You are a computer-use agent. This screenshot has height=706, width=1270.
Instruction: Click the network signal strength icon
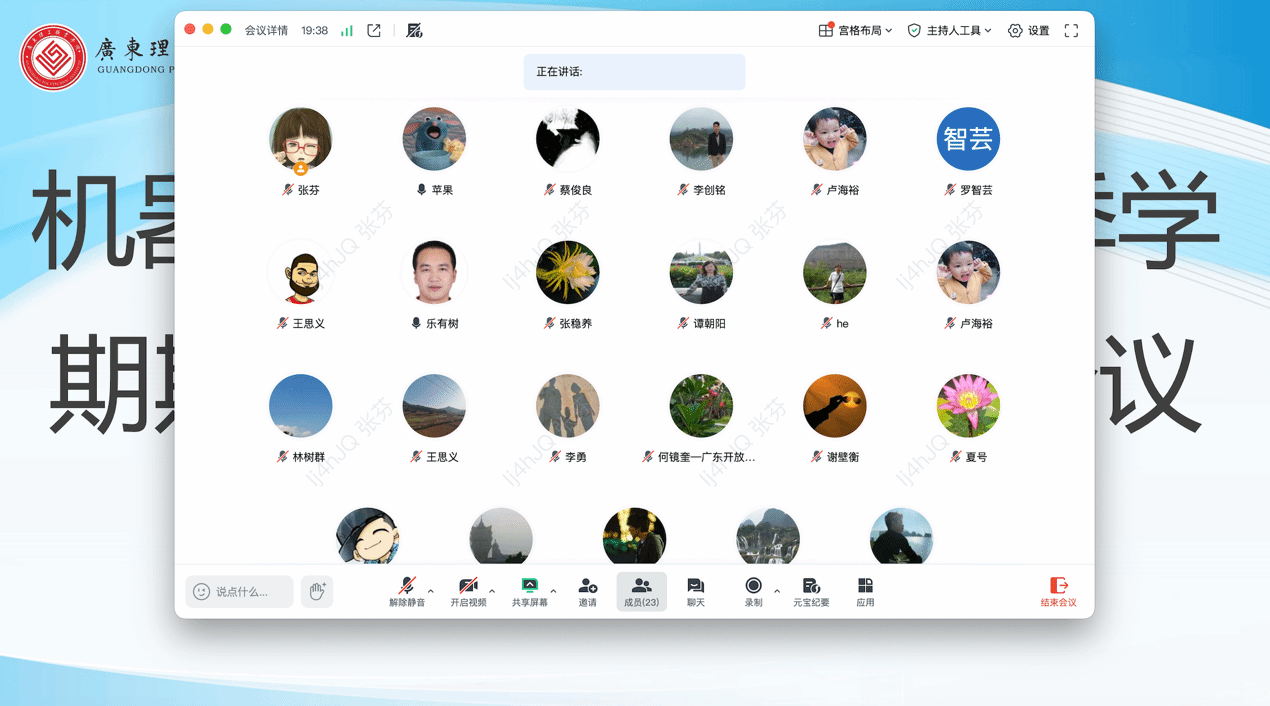tap(347, 31)
